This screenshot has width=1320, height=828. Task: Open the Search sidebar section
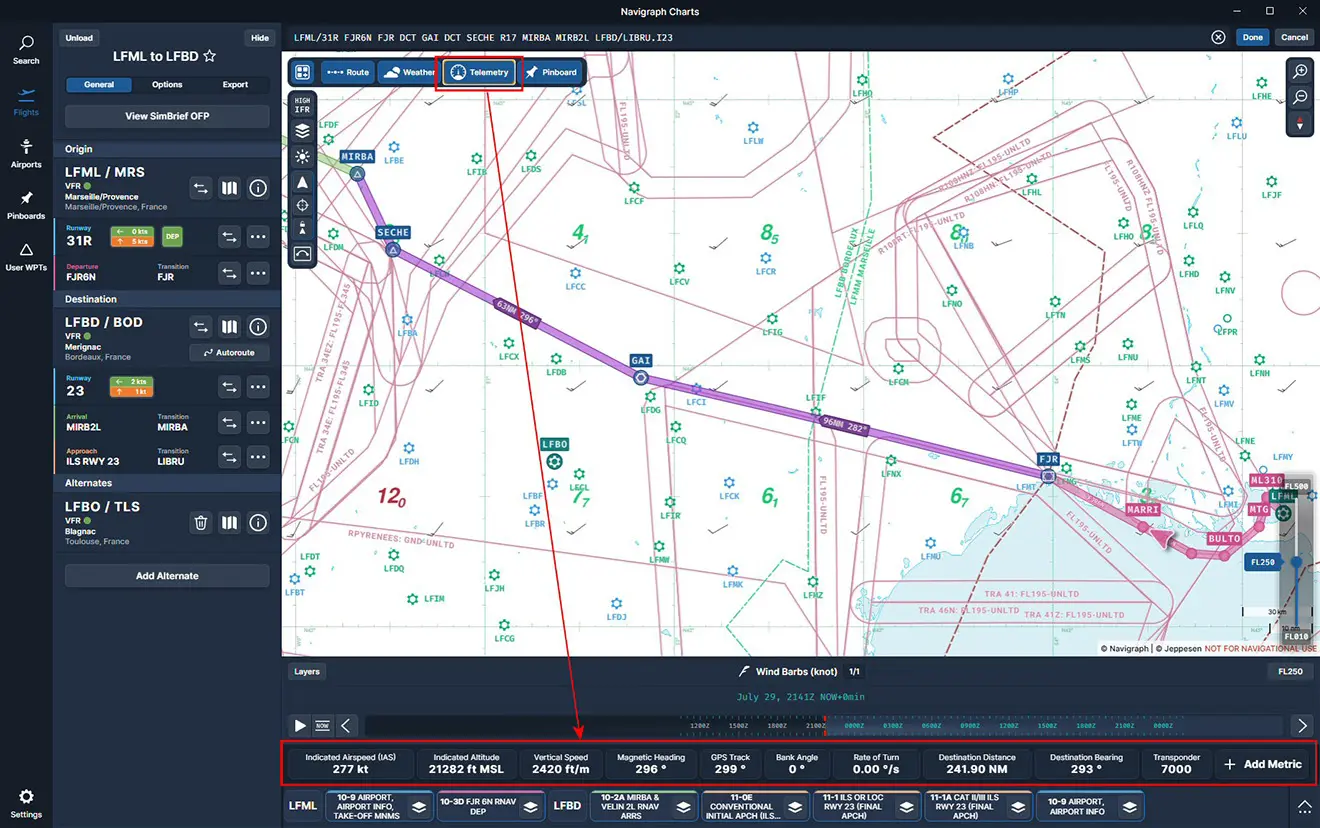pos(26,50)
